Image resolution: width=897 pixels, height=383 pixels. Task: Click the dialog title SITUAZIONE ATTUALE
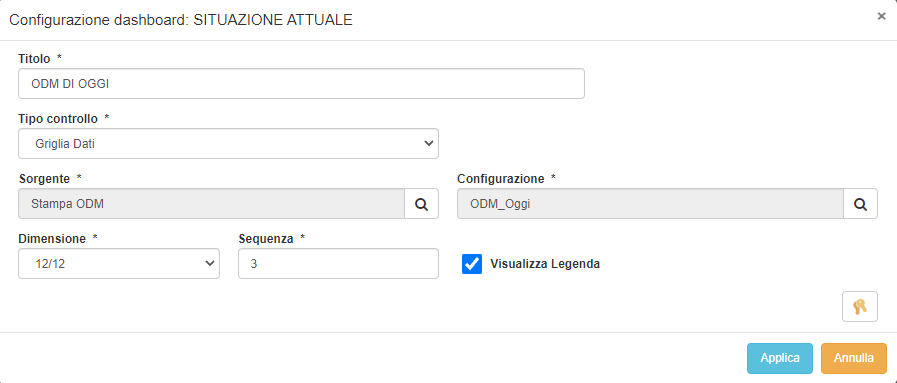coord(273,21)
